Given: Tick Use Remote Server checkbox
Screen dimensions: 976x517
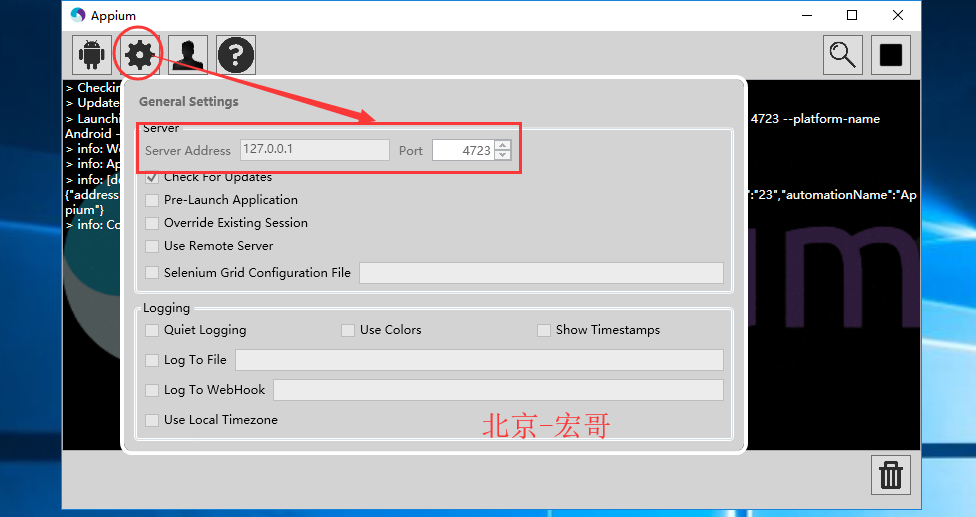Looking at the screenshot, I should (x=152, y=246).
